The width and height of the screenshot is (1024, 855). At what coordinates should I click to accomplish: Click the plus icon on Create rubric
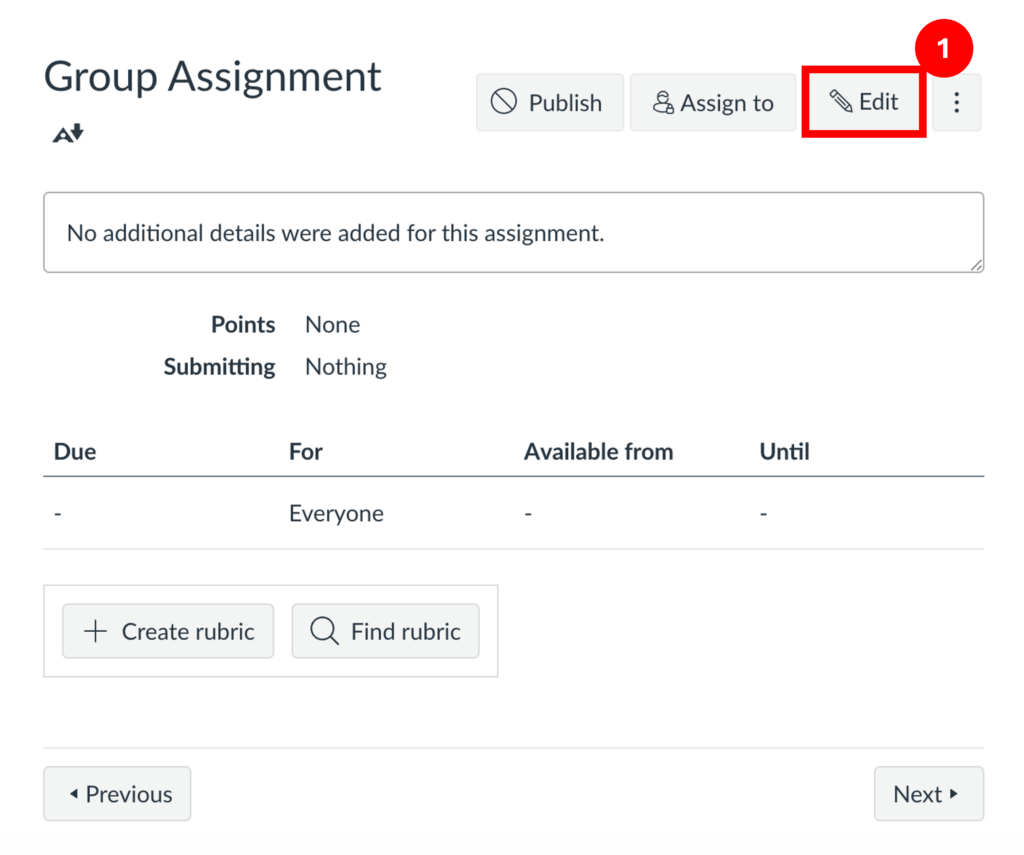(95, 631)
